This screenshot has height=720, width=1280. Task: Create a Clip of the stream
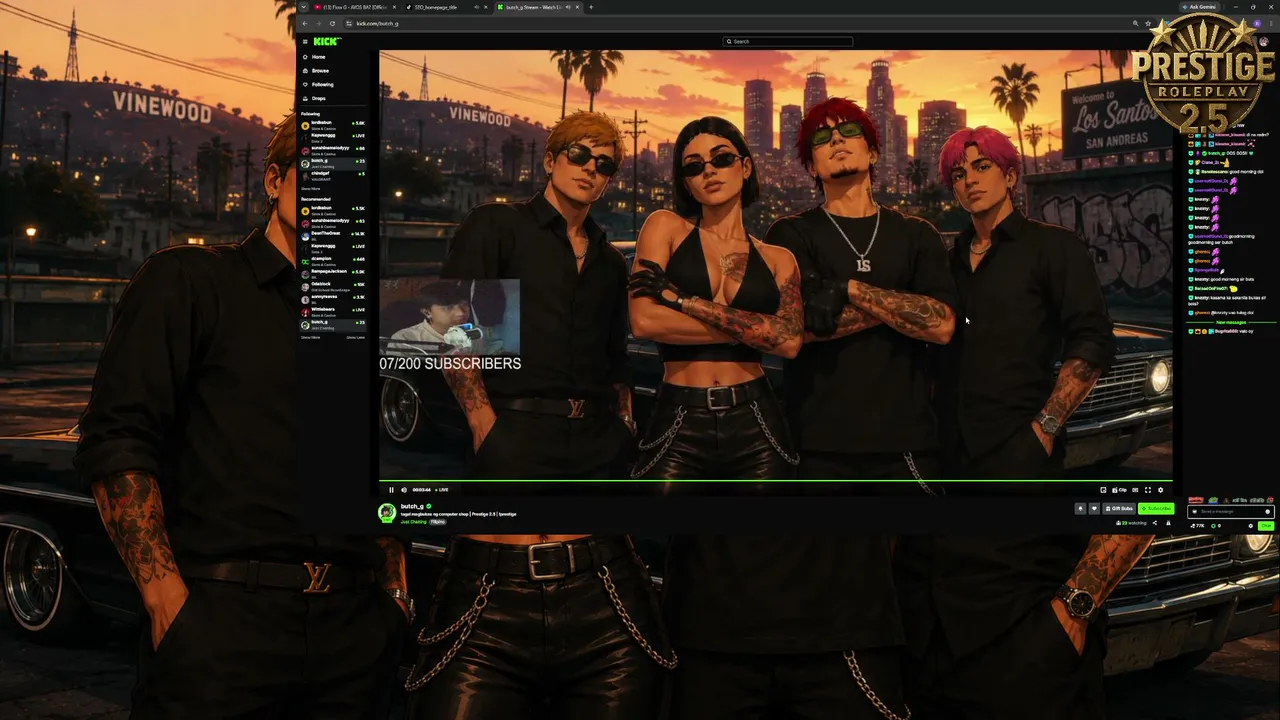(1120, 490)
